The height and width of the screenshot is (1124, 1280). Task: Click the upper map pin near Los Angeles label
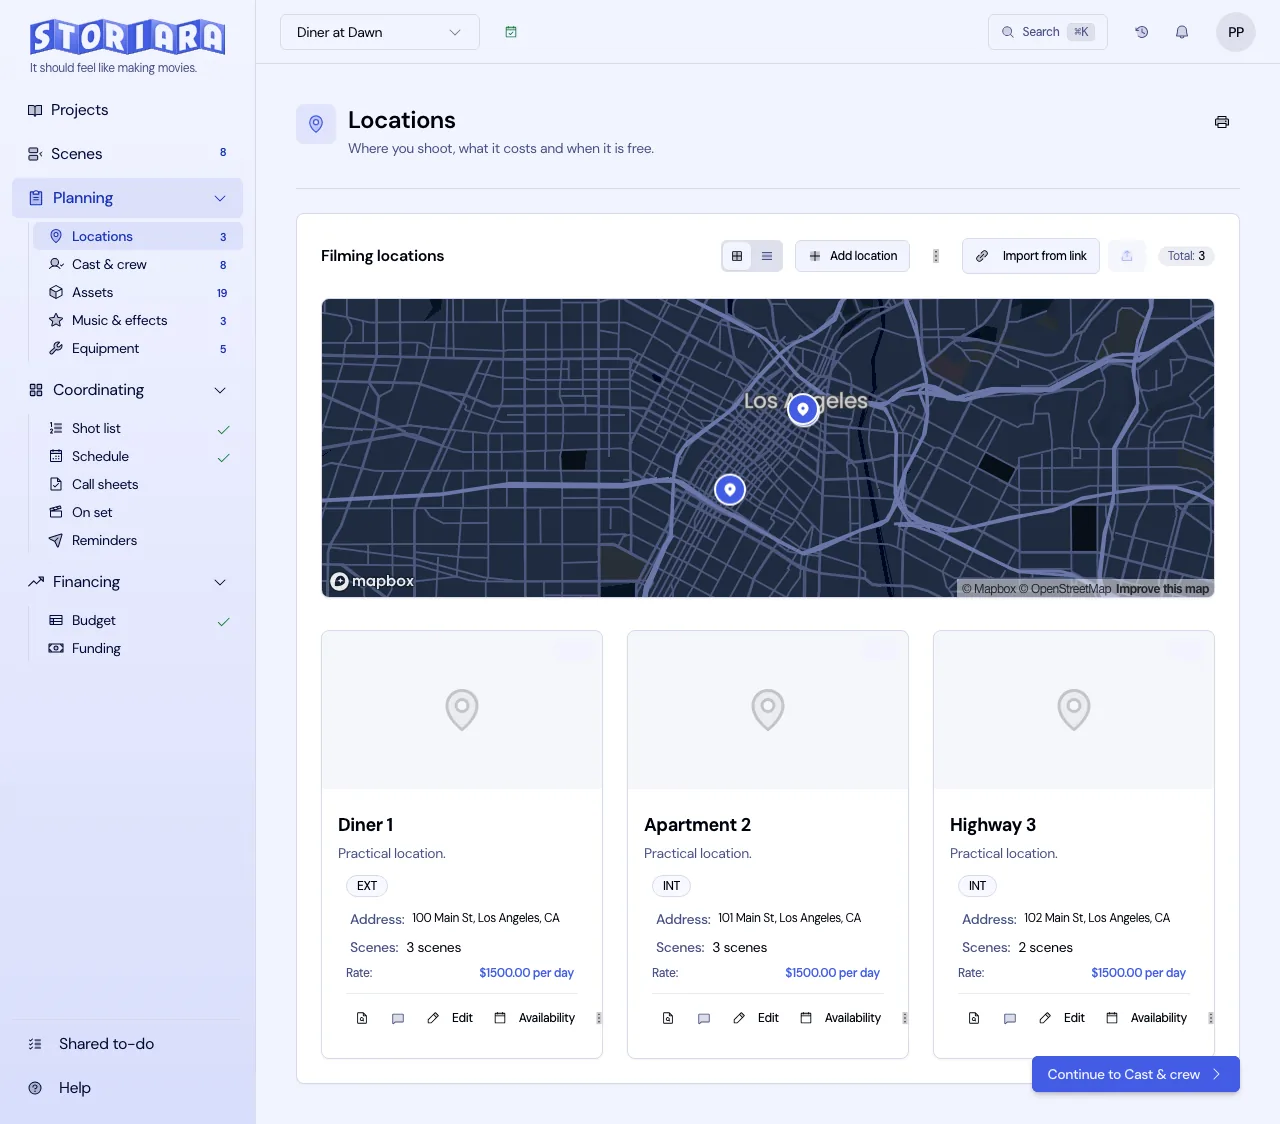[x=803, y=409]
